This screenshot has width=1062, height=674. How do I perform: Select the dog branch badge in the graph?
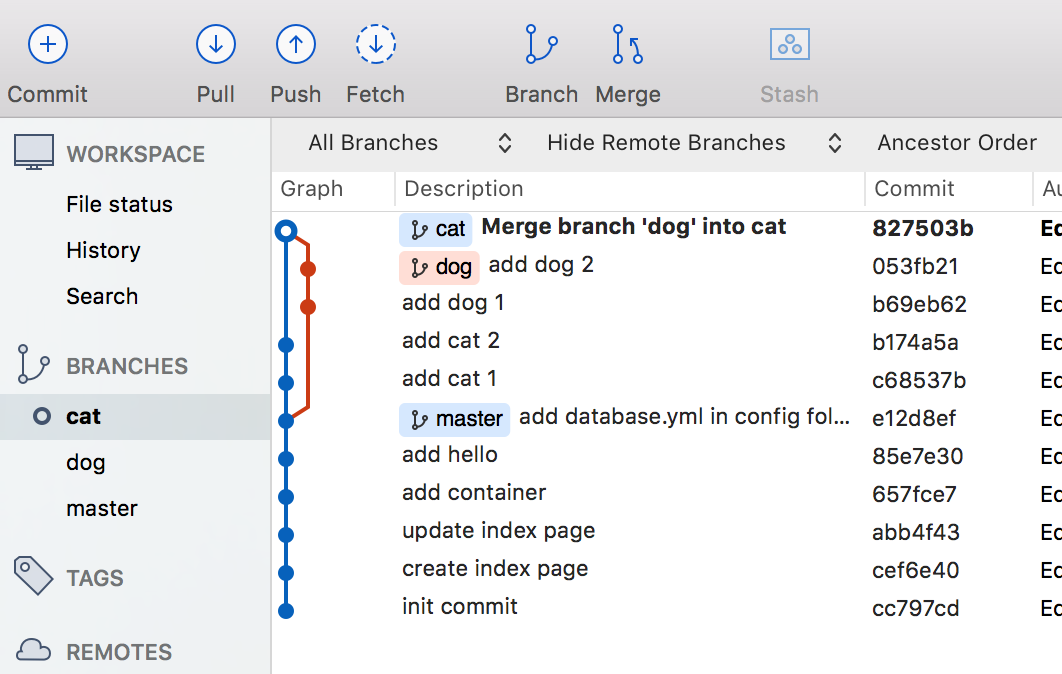tap(439, 266)
